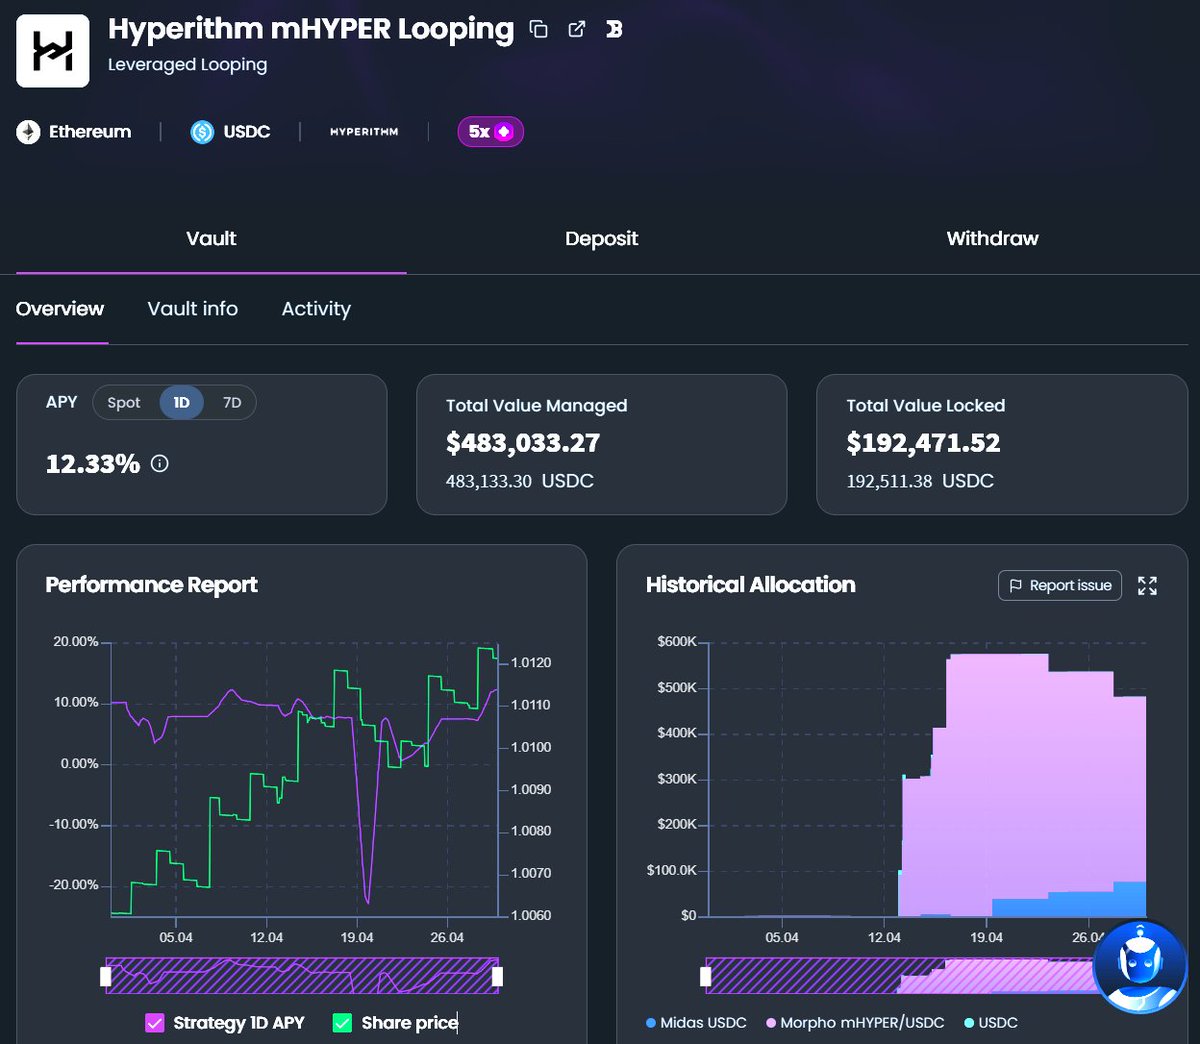Click the Leveraged Looping subtitle
Screen dimensions: 1200x1044
188,64
